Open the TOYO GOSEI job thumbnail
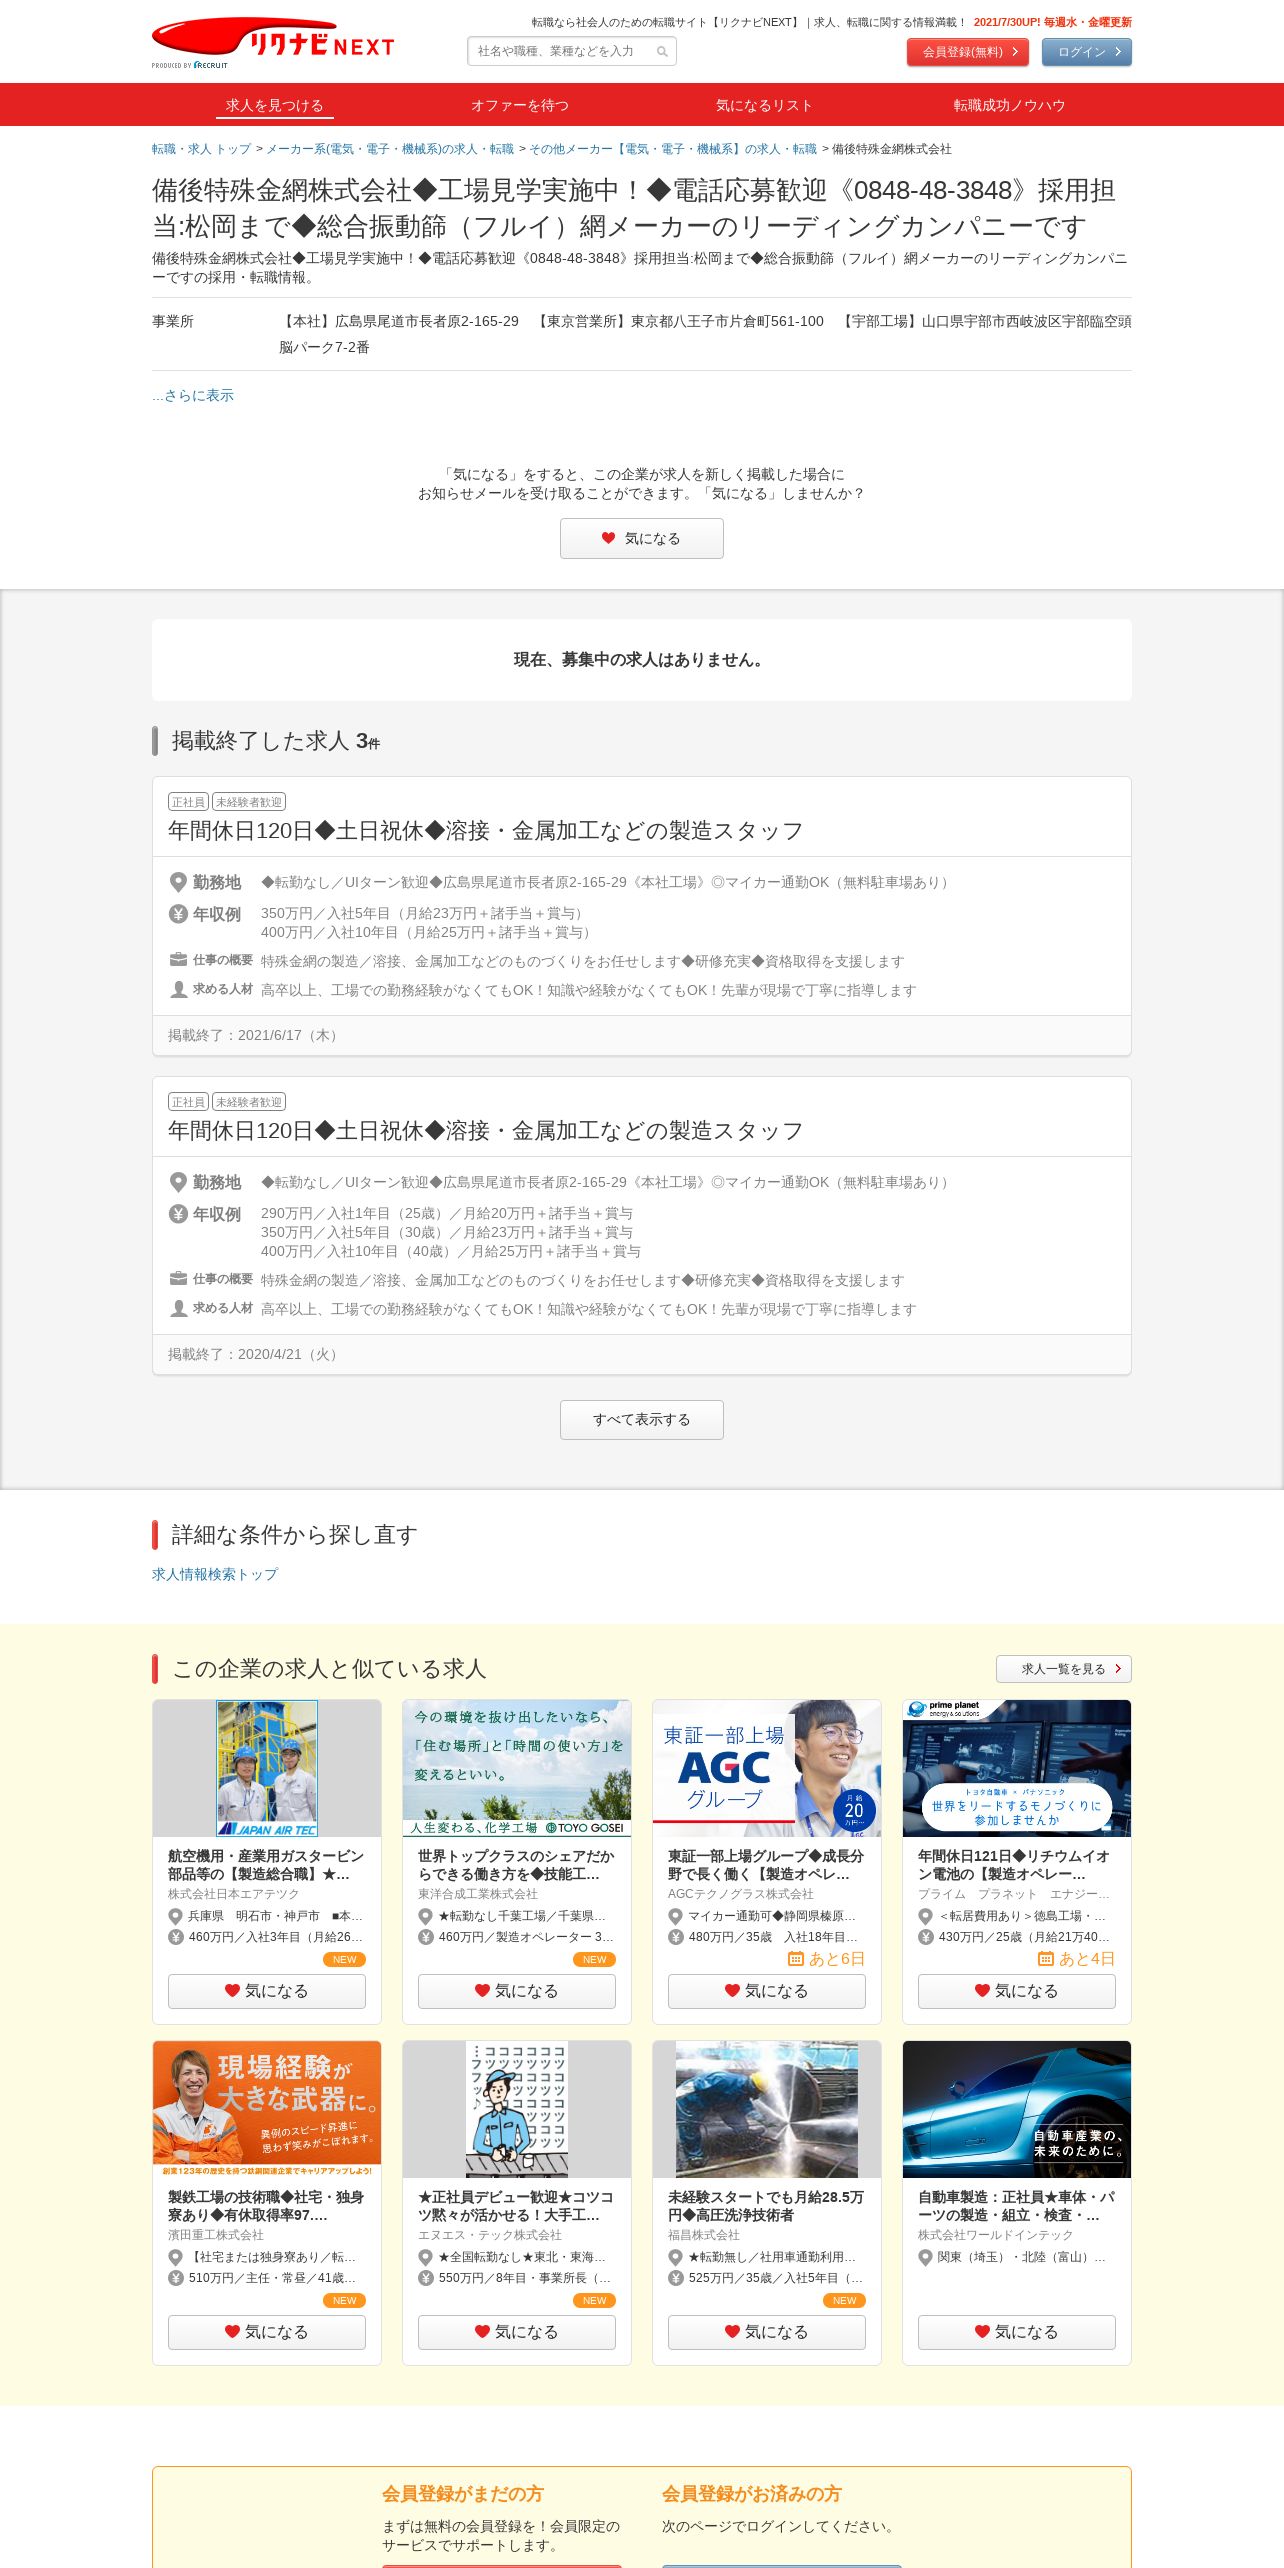This screenshot has width=1284, height=2568. coord(517,1768)
